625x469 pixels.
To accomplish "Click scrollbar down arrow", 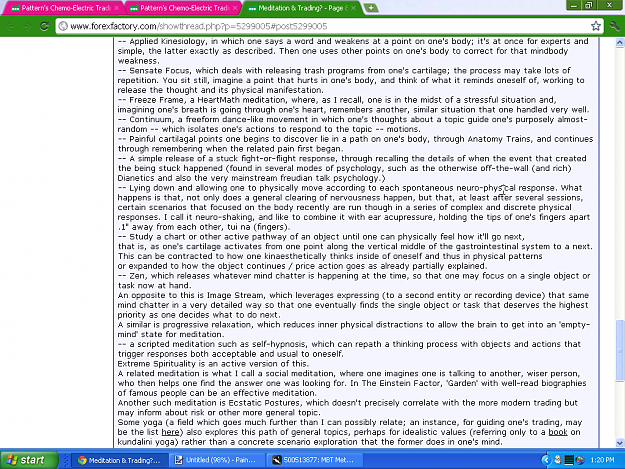I will coord(619,443).
